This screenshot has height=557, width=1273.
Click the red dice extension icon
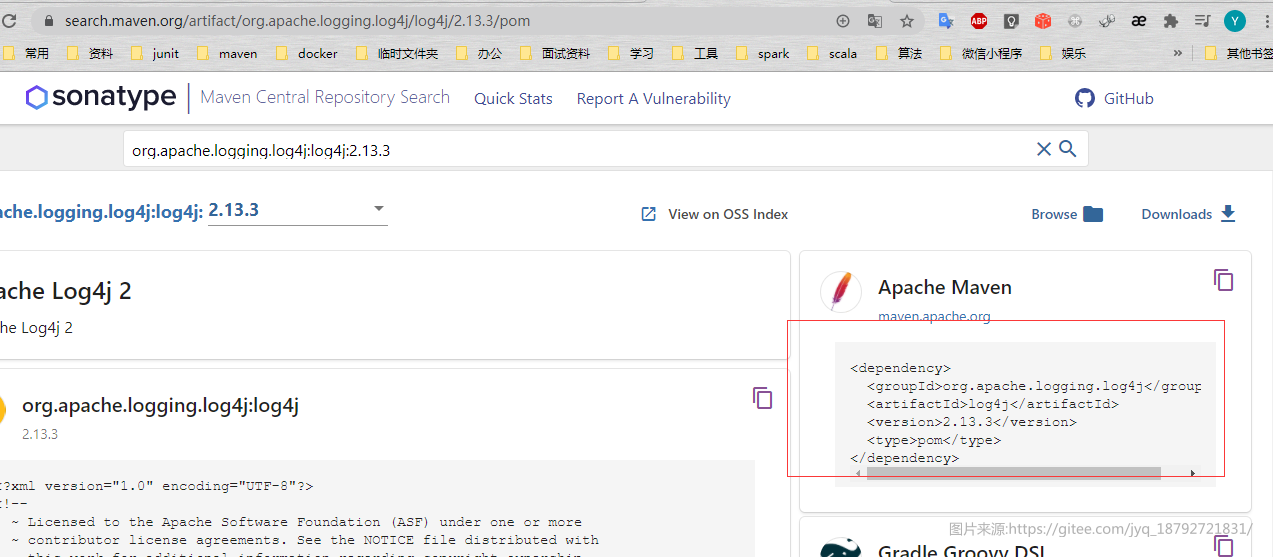tap(1043, 20)
